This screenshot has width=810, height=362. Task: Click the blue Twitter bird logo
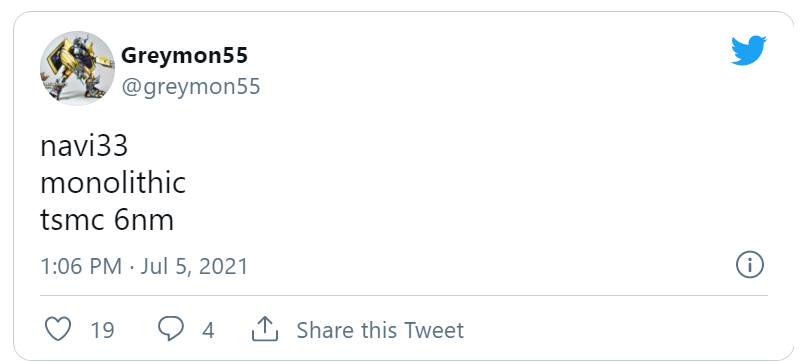tap(749, 50)
